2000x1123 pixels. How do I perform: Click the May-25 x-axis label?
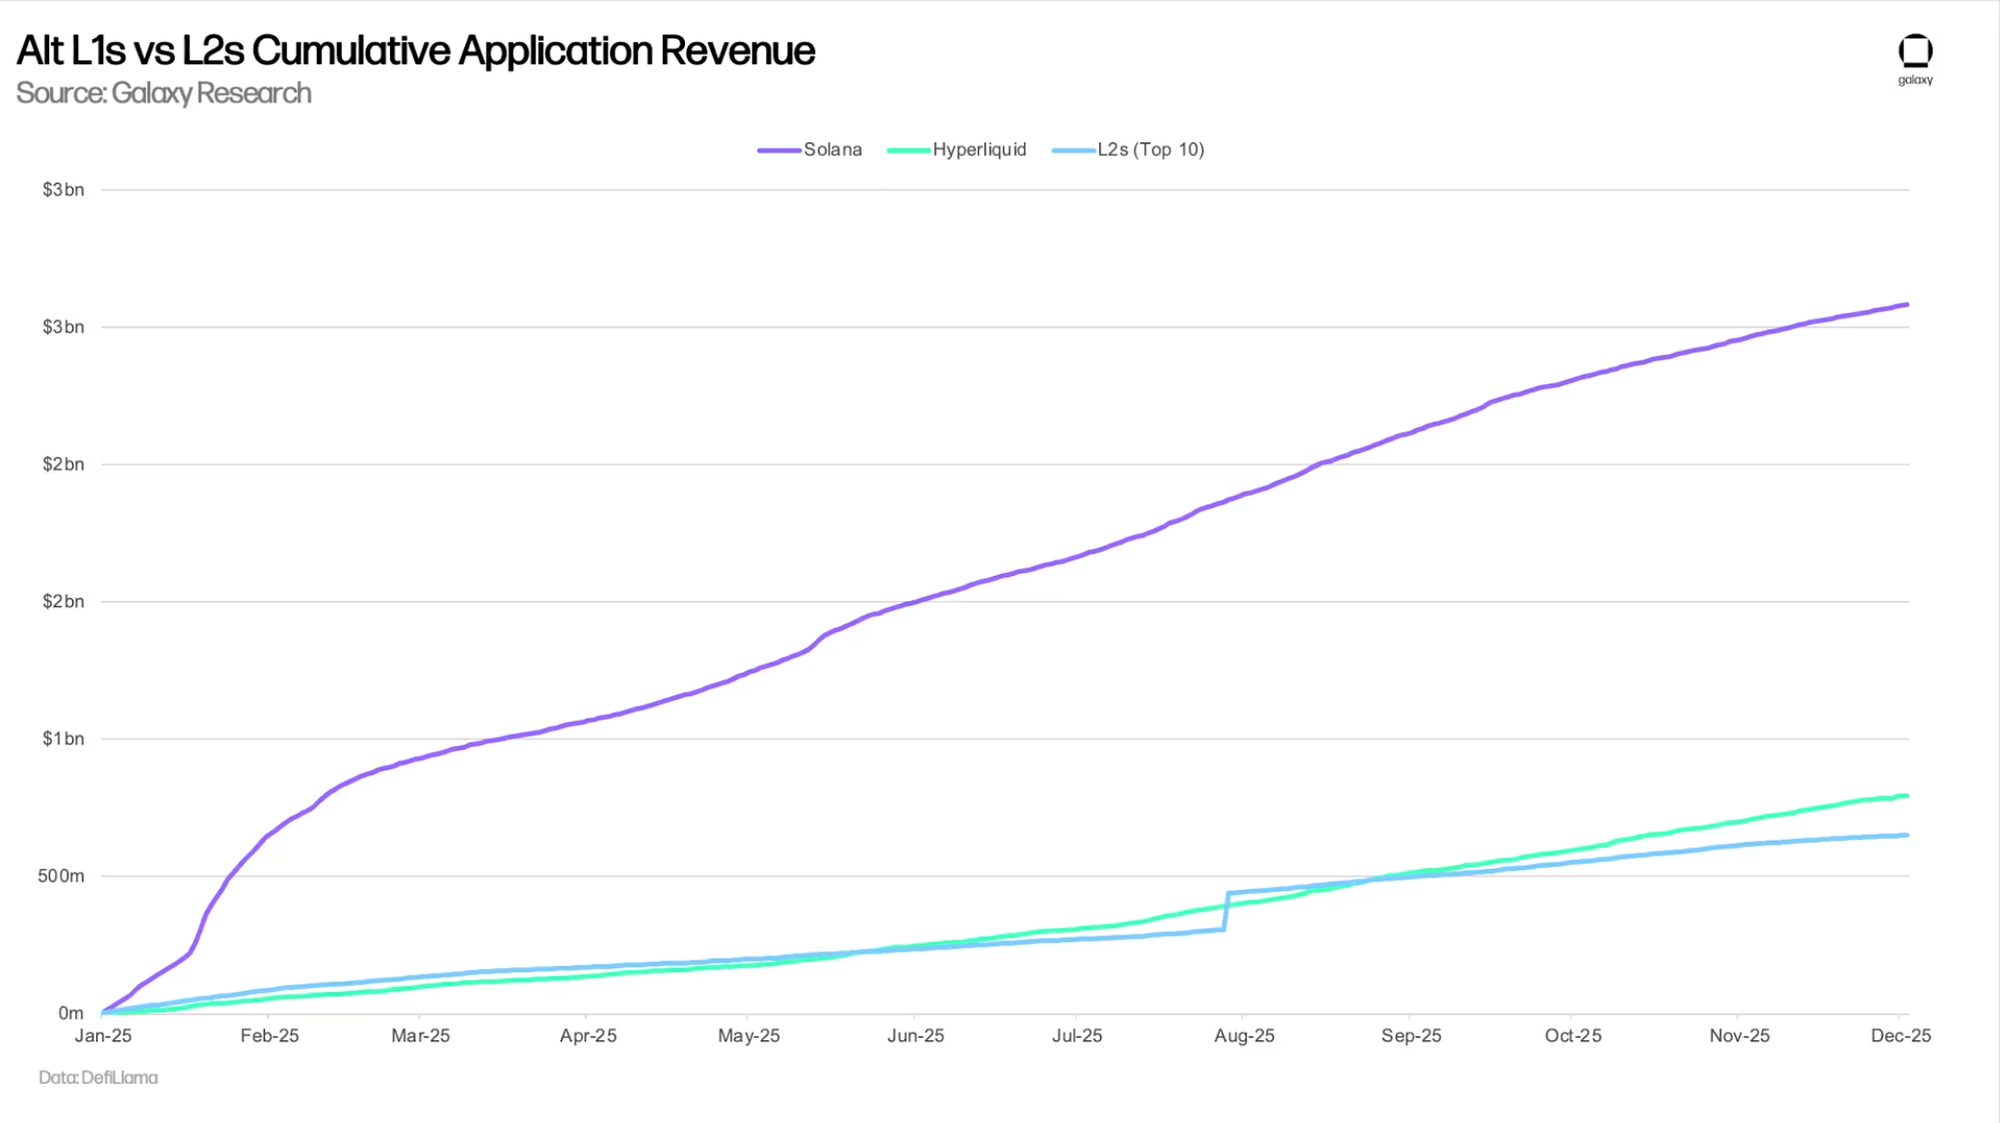749,1036
